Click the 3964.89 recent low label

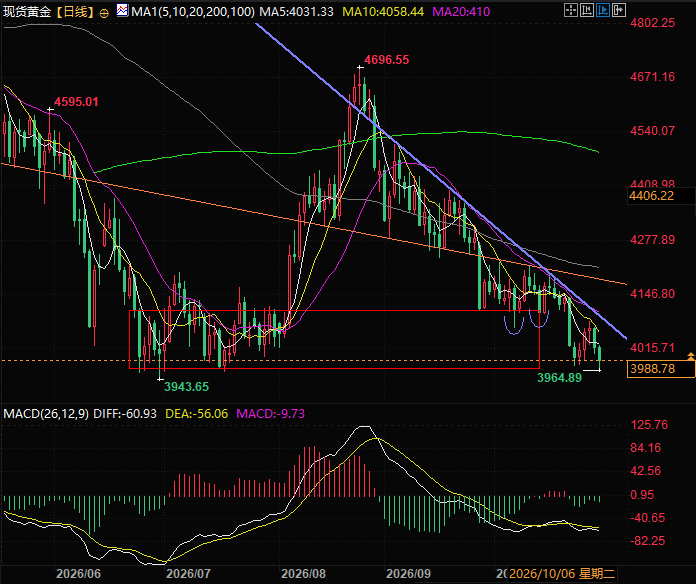[559, 378]
